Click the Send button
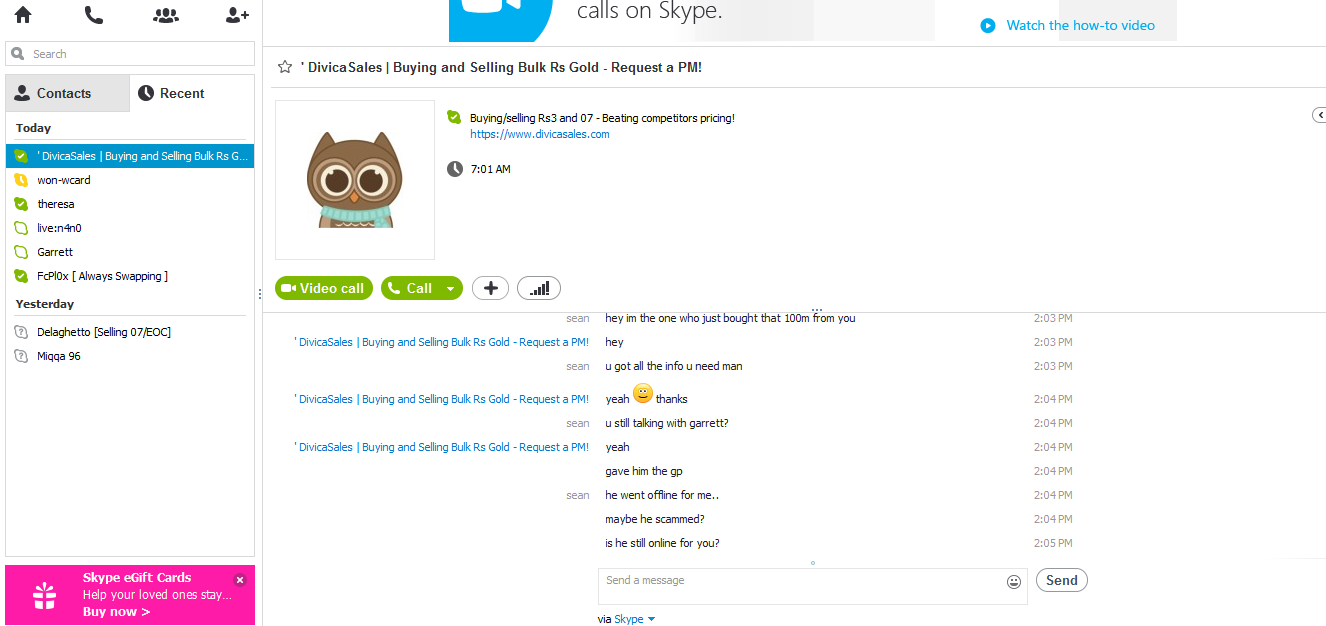Screen dimensions: 1326x626 tap(1061, 580)
